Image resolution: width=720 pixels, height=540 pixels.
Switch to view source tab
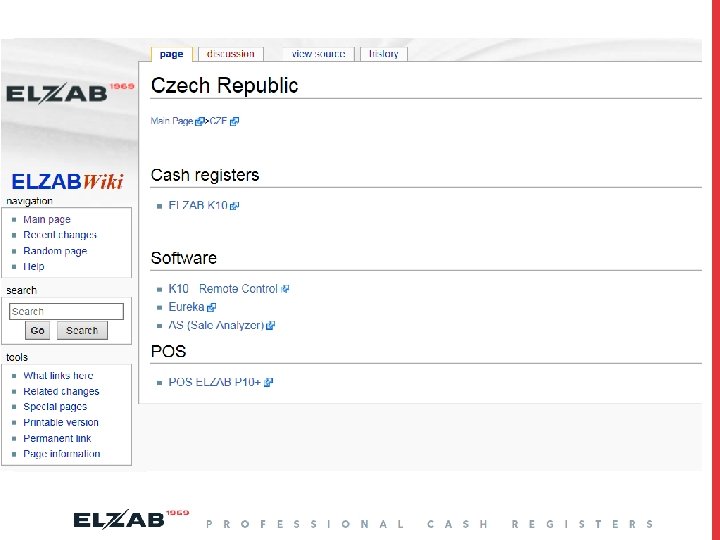pos(318,54)
